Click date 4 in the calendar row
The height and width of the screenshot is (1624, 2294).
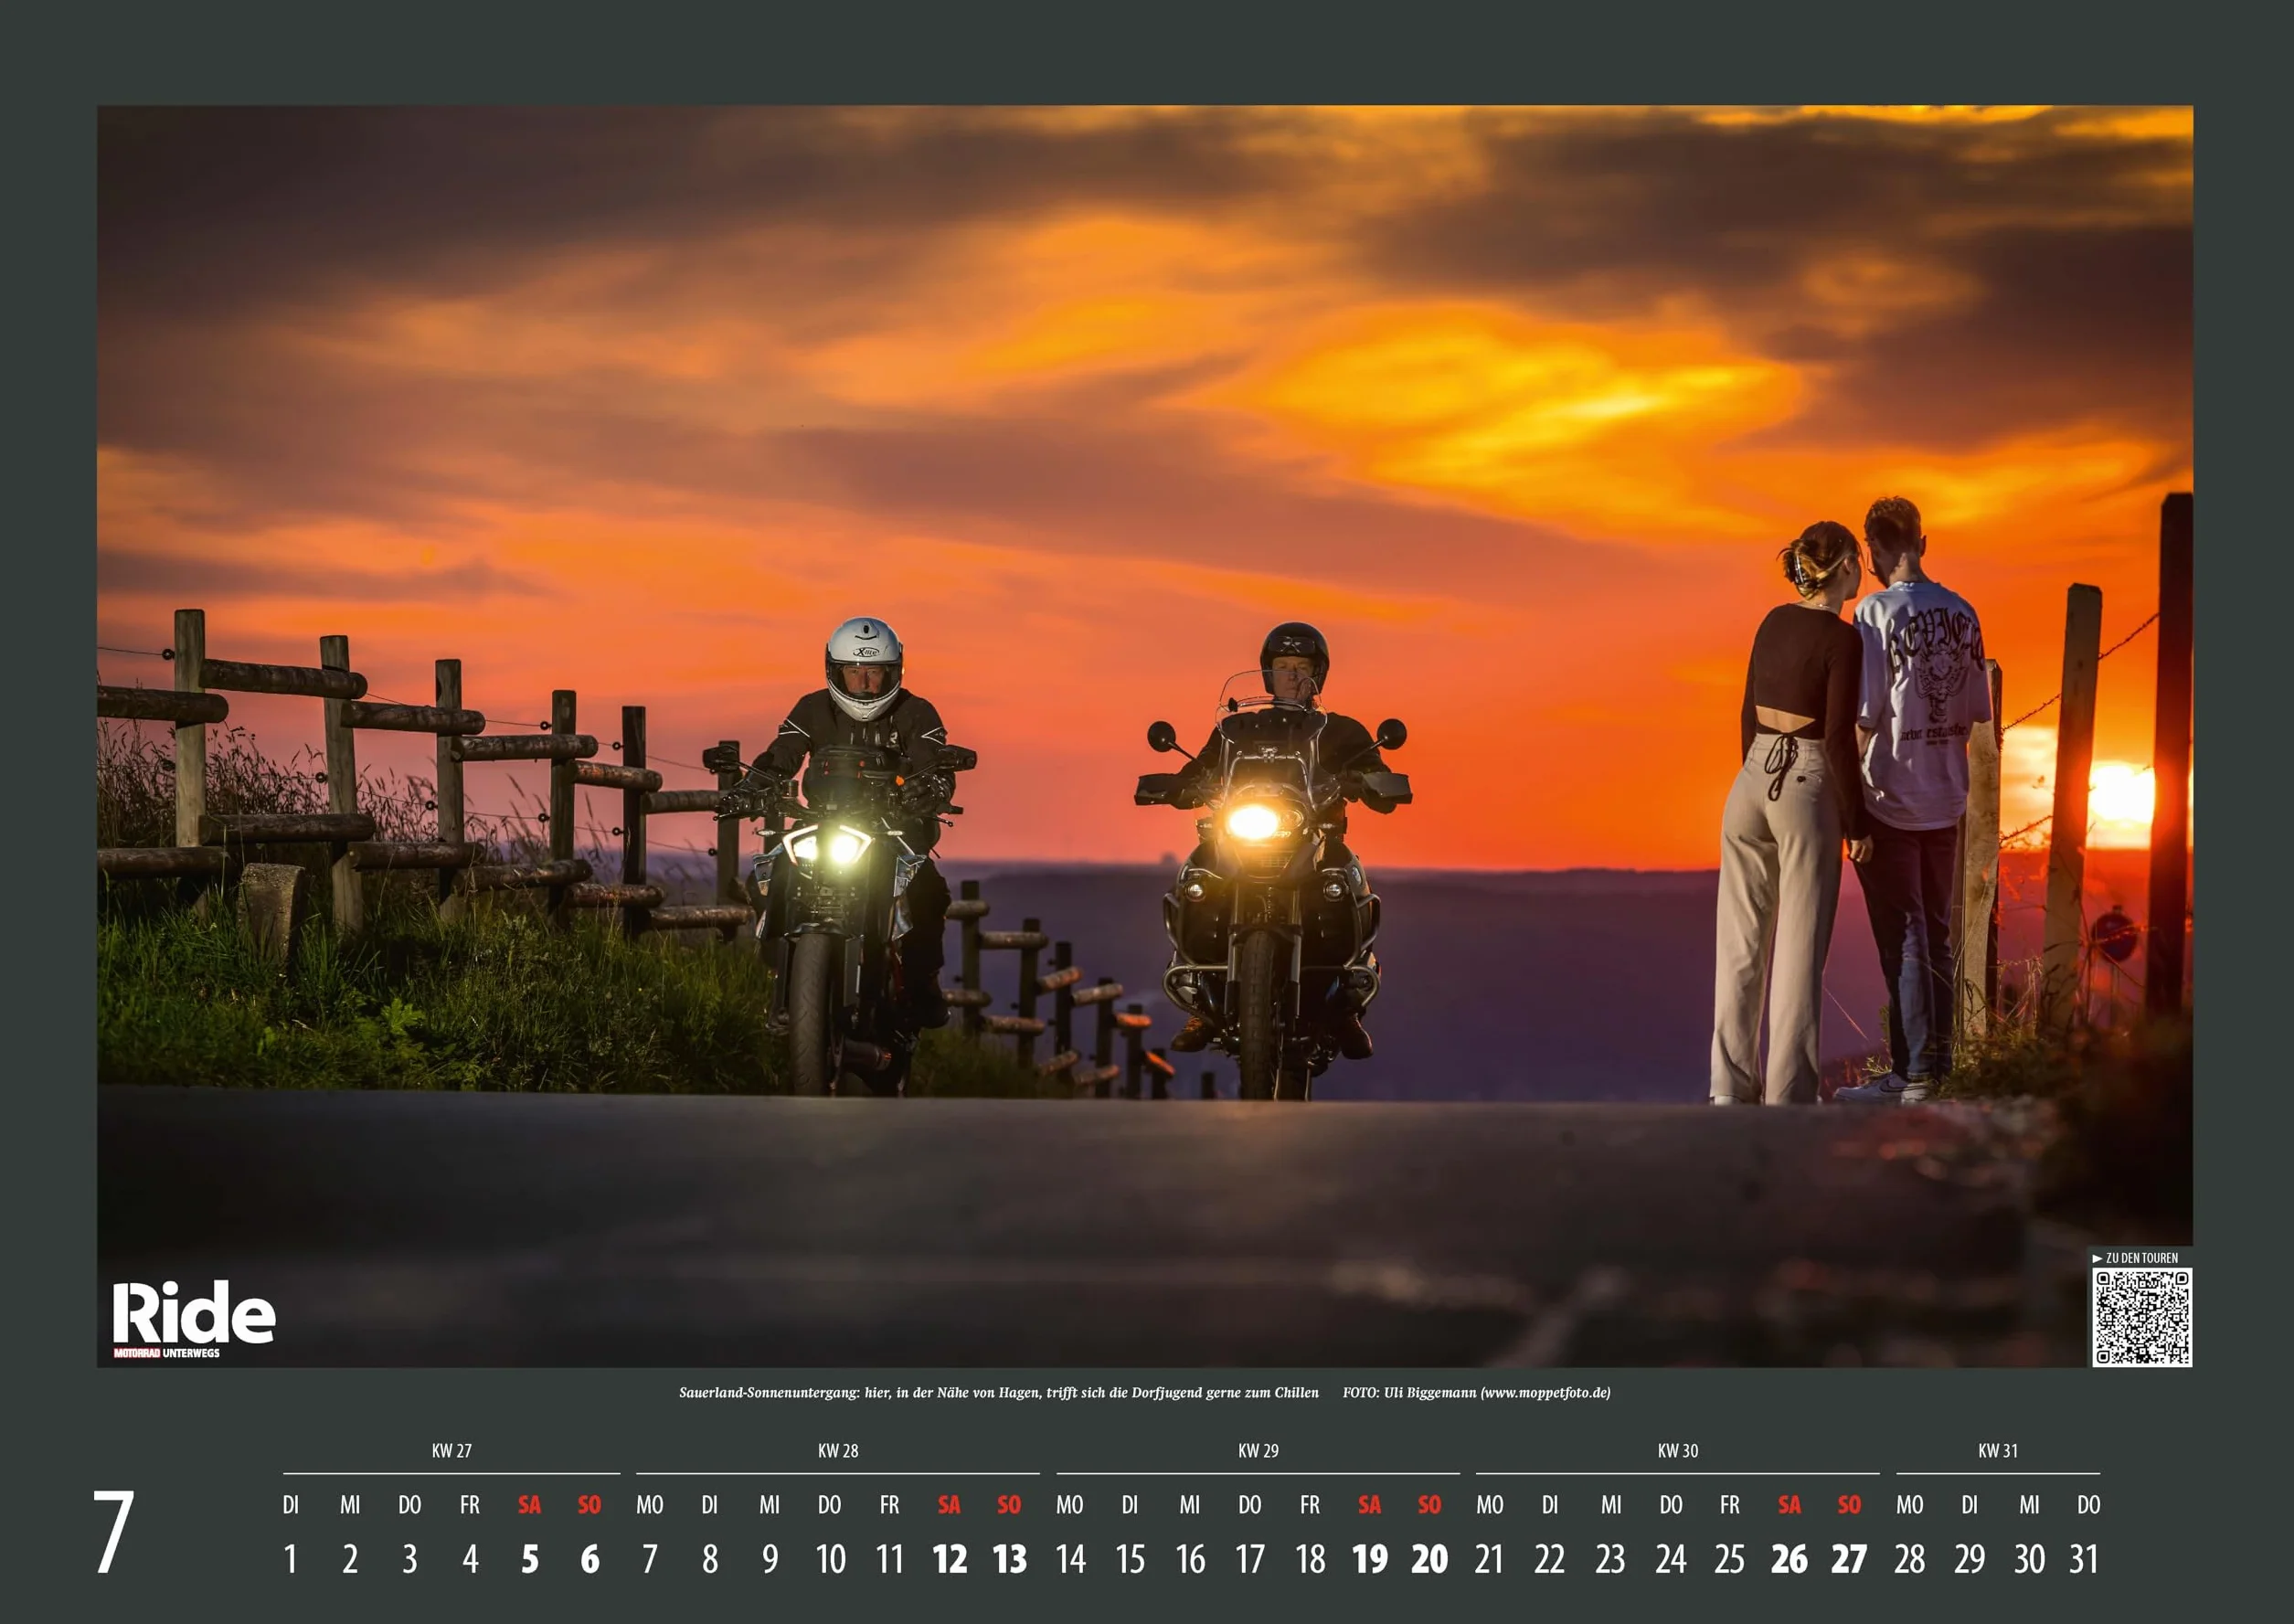coord(470,1560)
